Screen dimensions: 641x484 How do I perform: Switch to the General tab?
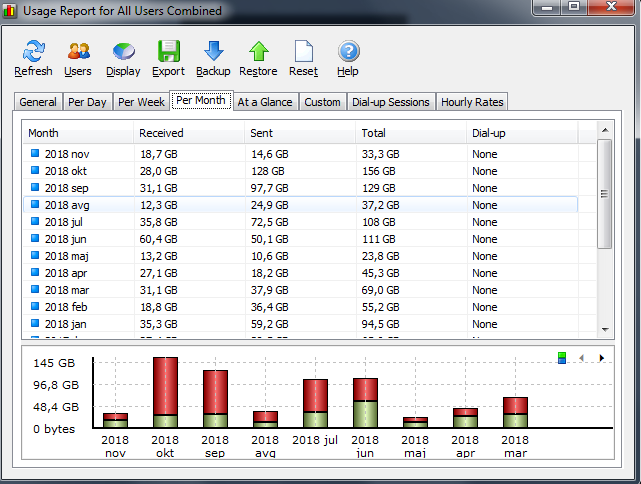[x=38, y=102]
